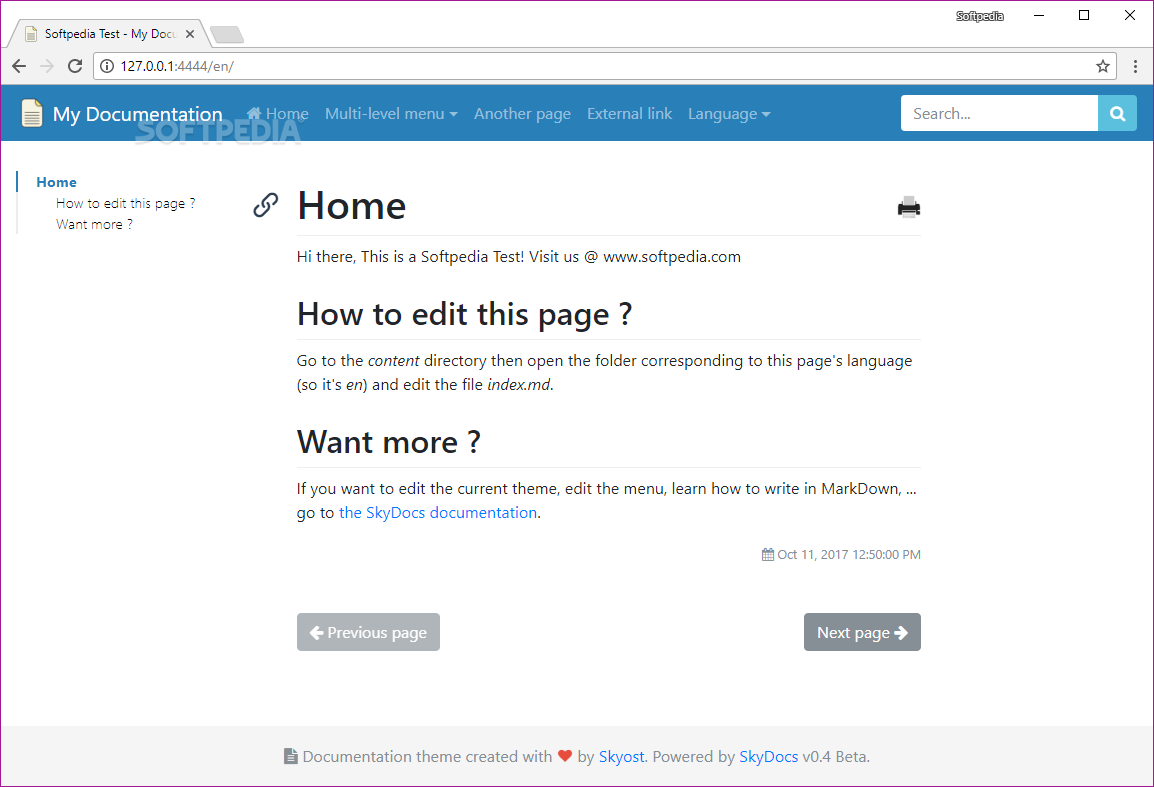Click the My Documentation brand title
The width and height of the screenshot is (1154, 787).
tap(138, 114)
